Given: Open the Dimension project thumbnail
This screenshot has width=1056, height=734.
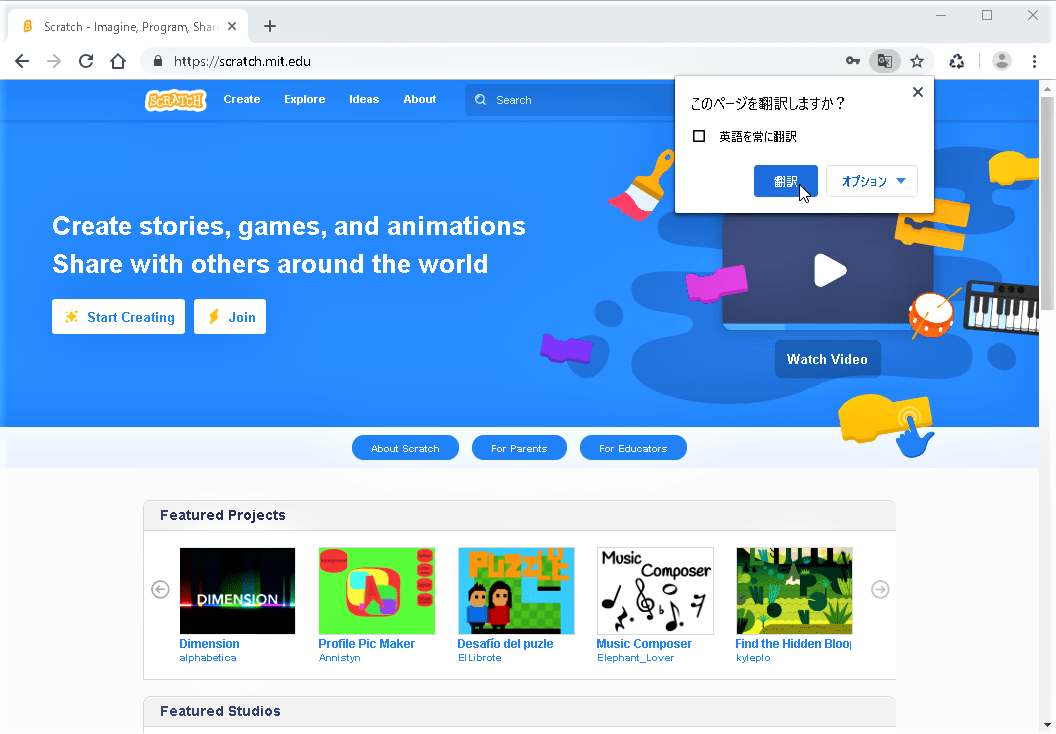Looking at the screenshot, I should coord(238,591).
